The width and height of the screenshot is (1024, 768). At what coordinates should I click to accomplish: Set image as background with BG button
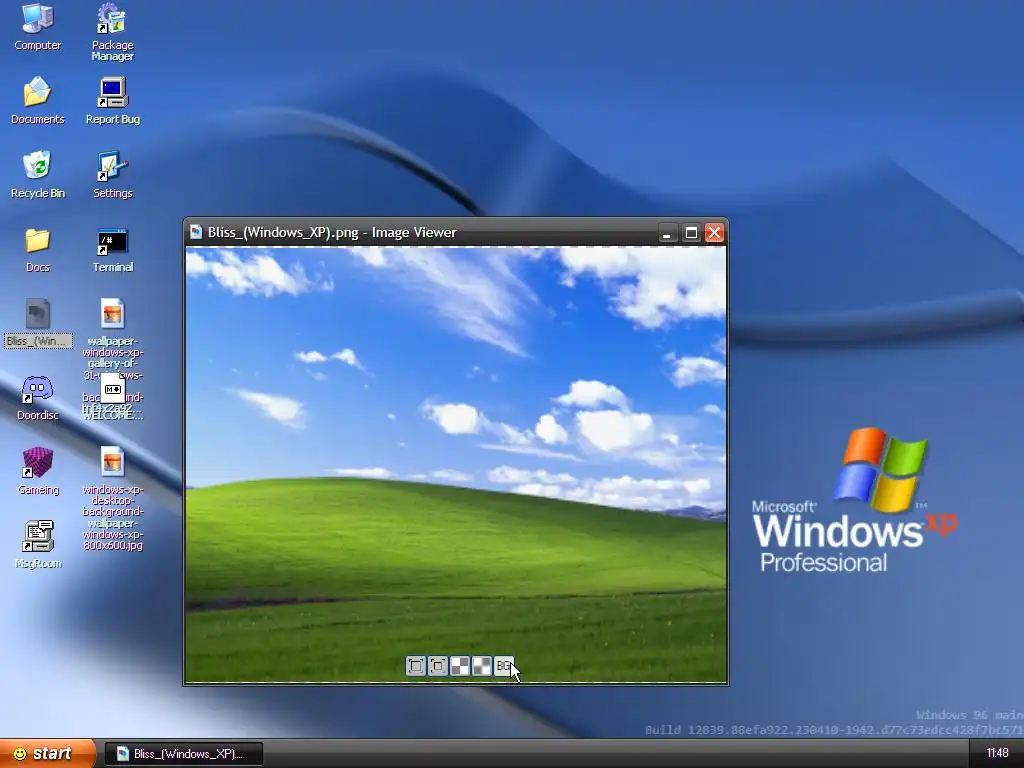point(504,666)
